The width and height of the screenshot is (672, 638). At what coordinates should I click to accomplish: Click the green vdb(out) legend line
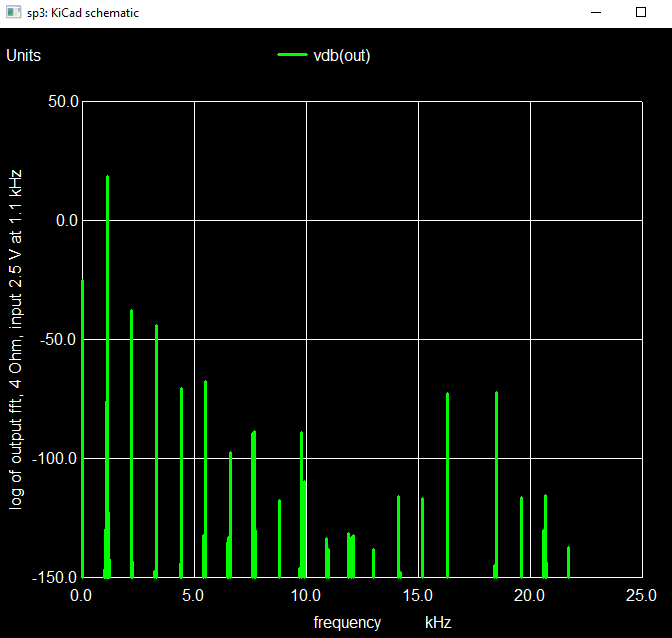[292, 55]
